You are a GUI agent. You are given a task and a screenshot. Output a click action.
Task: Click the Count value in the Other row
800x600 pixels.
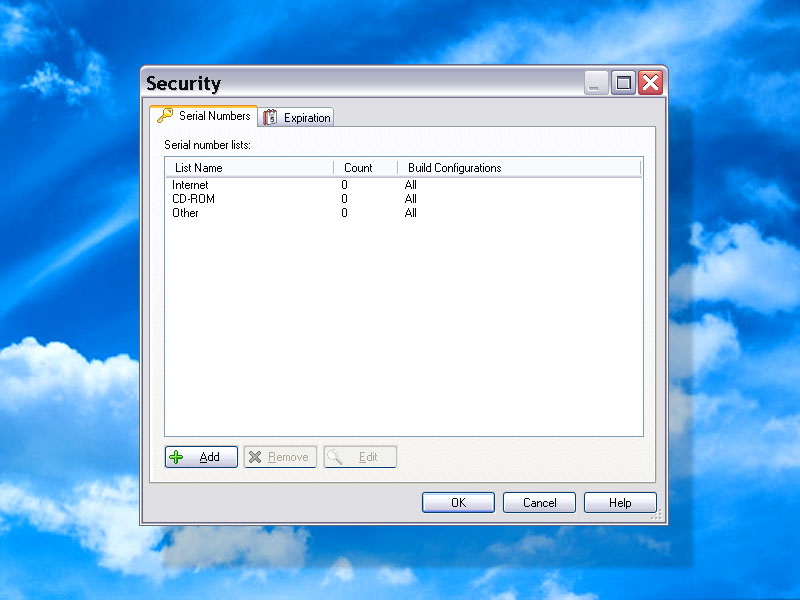[x=344, y=213]
